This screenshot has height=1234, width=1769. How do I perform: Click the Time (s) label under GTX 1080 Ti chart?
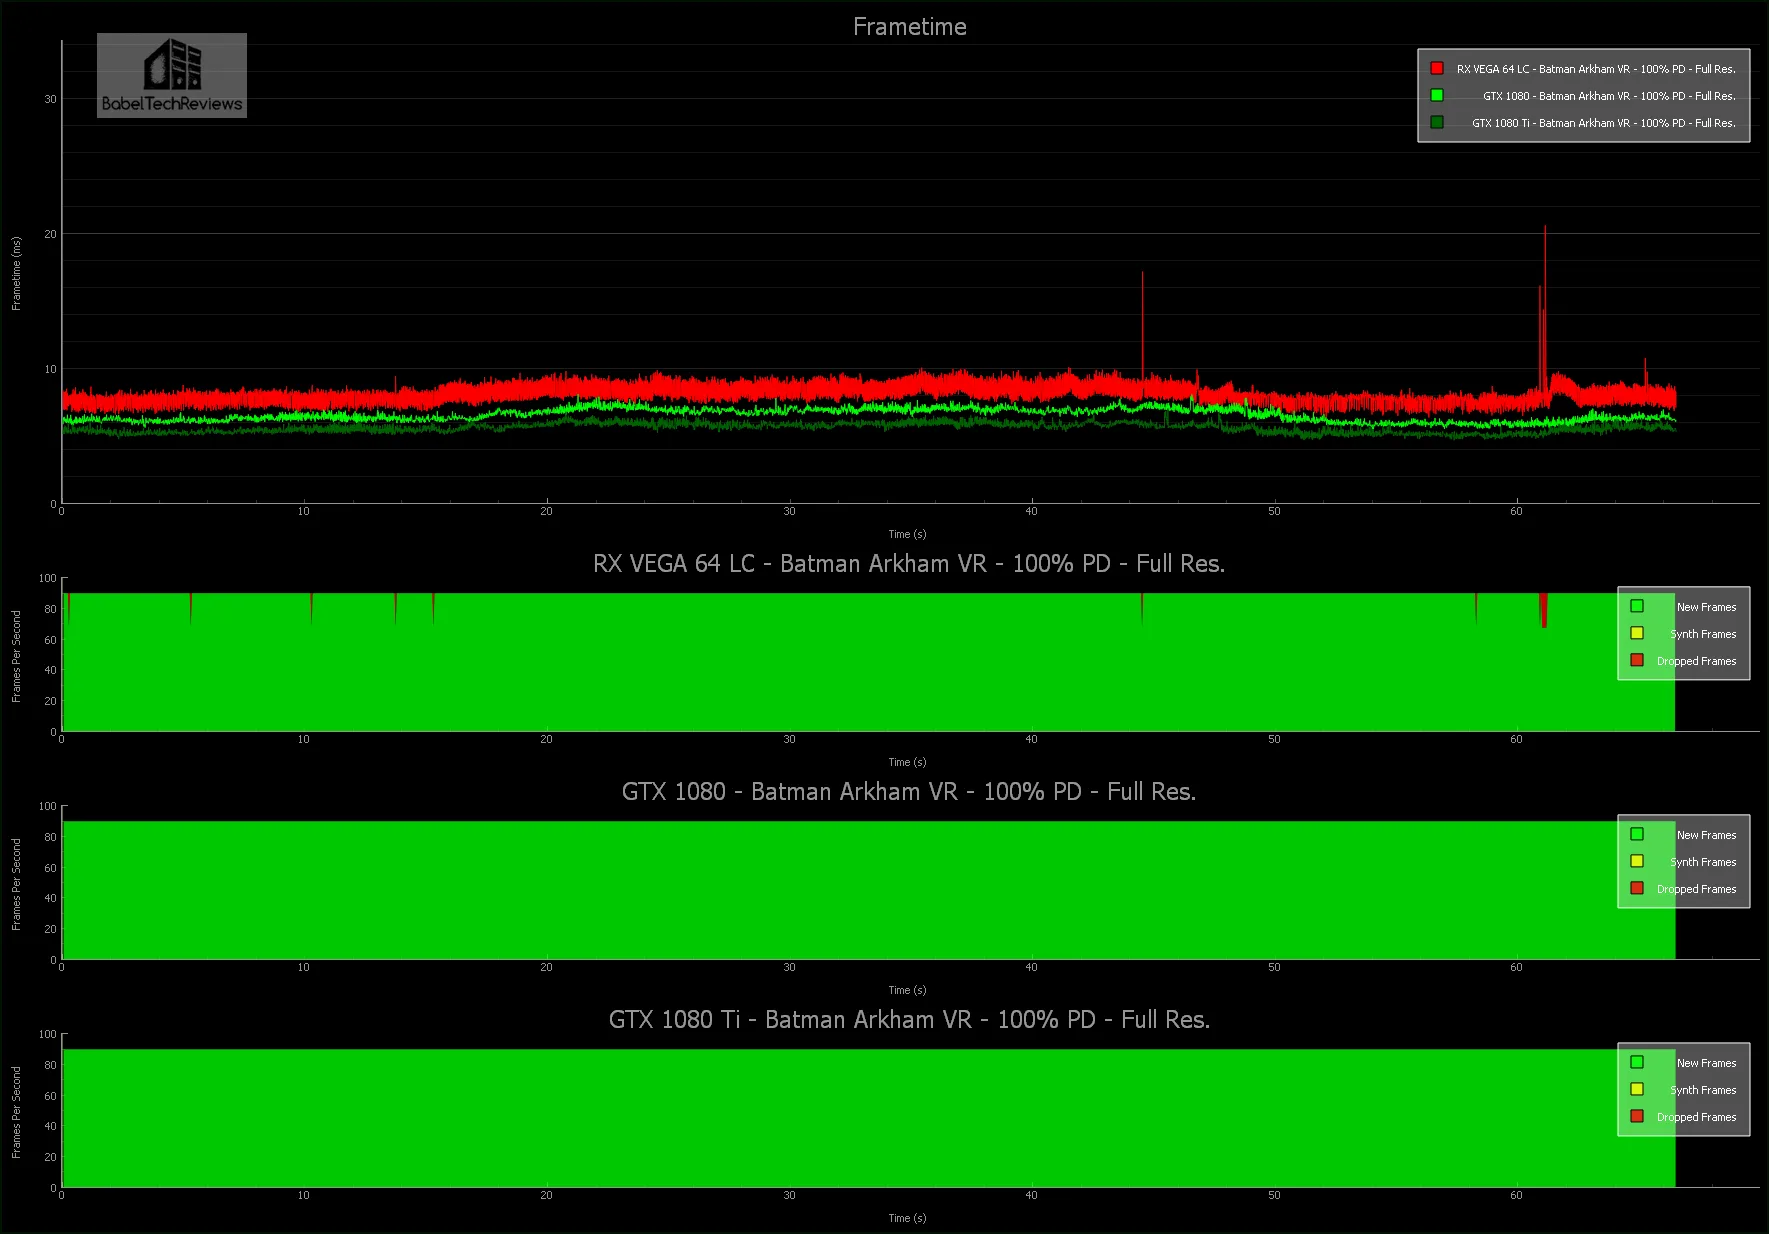(x=907, y=1218)
